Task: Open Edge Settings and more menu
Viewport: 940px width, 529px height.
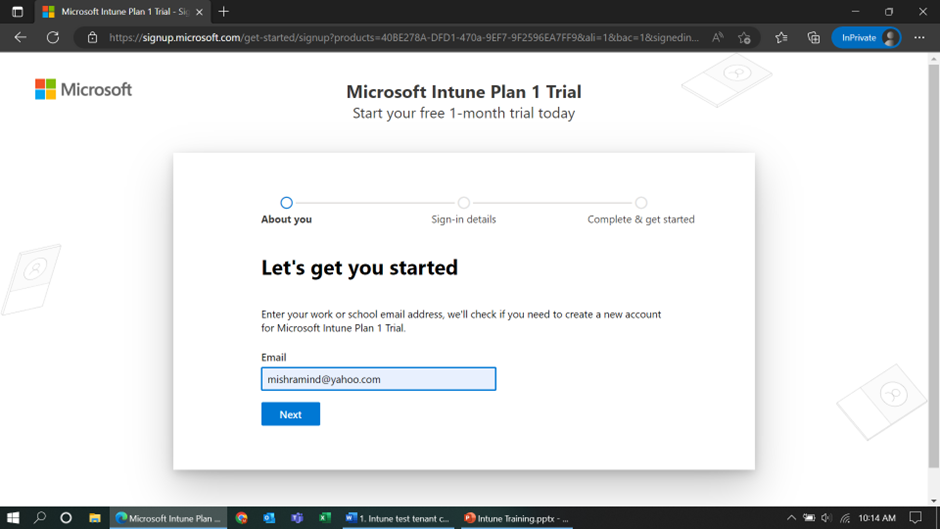Action: (919, 38)
